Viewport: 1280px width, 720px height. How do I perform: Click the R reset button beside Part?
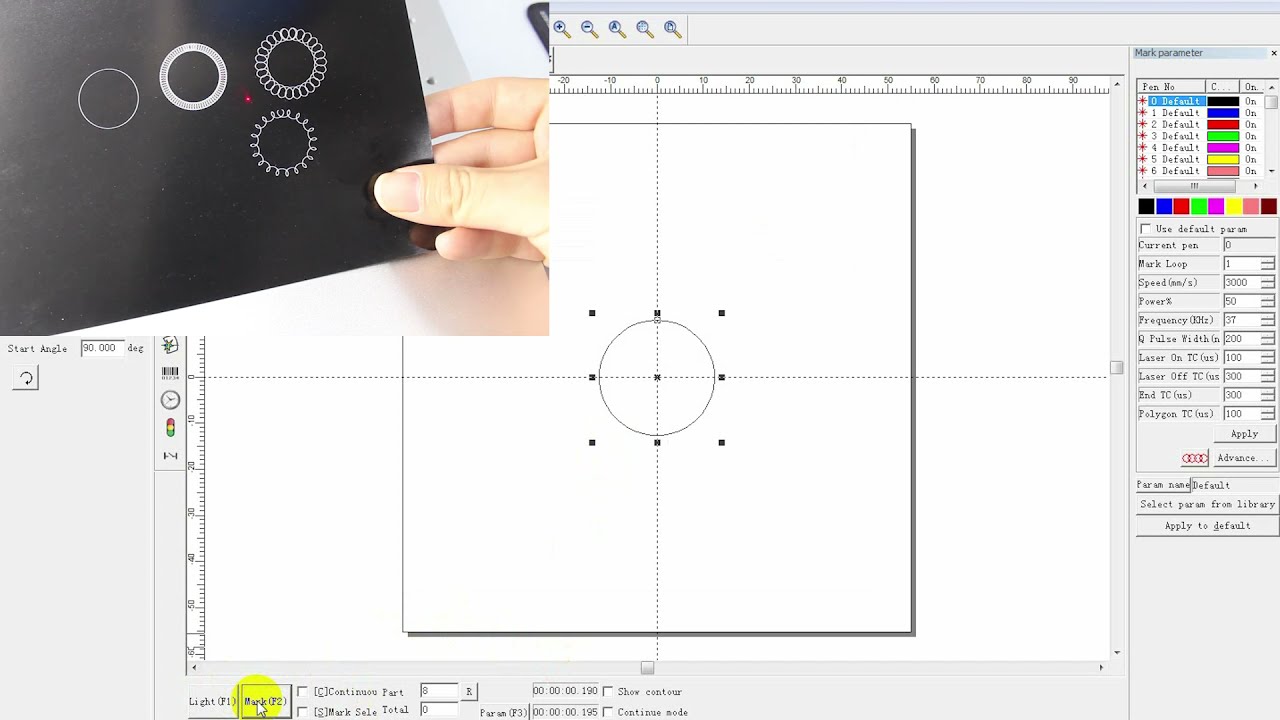coord(469,692)
